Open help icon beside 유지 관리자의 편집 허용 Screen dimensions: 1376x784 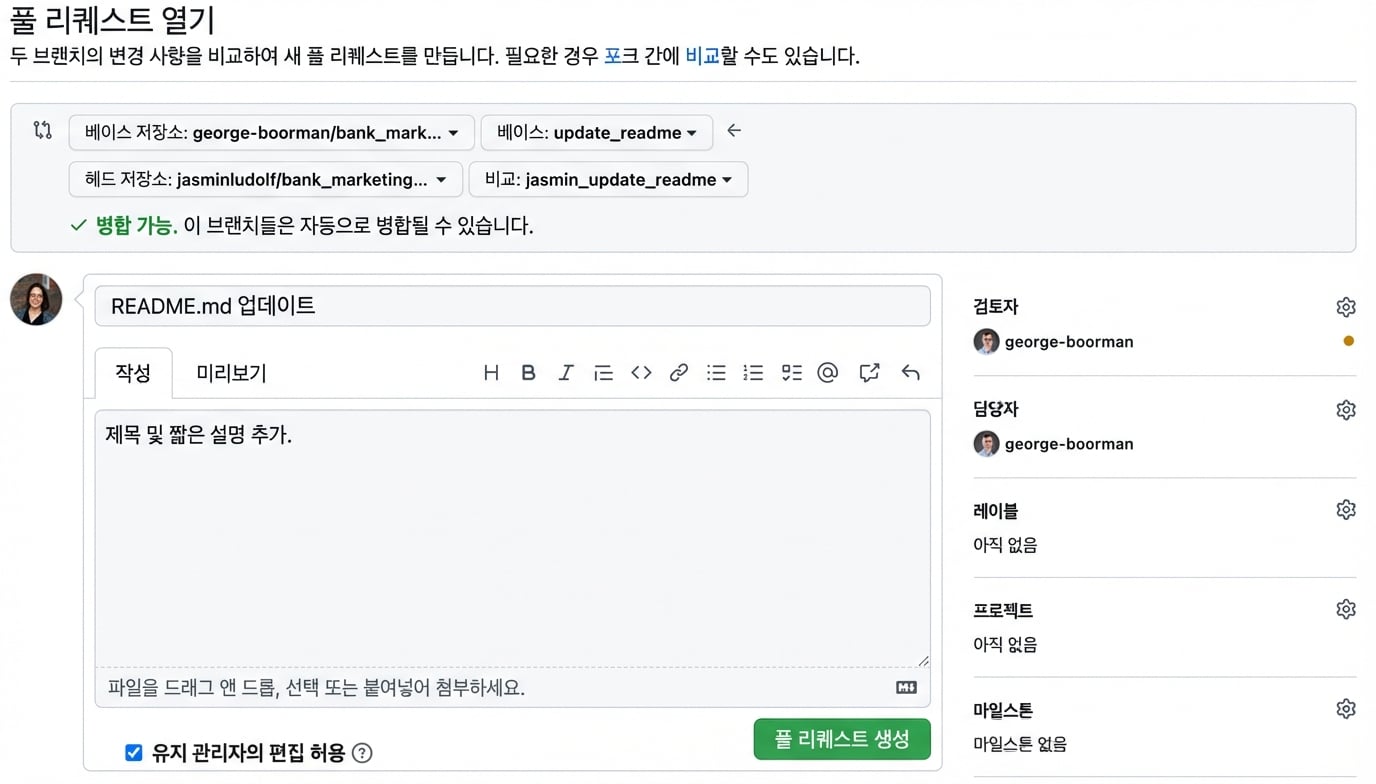[x=363, y=753]
